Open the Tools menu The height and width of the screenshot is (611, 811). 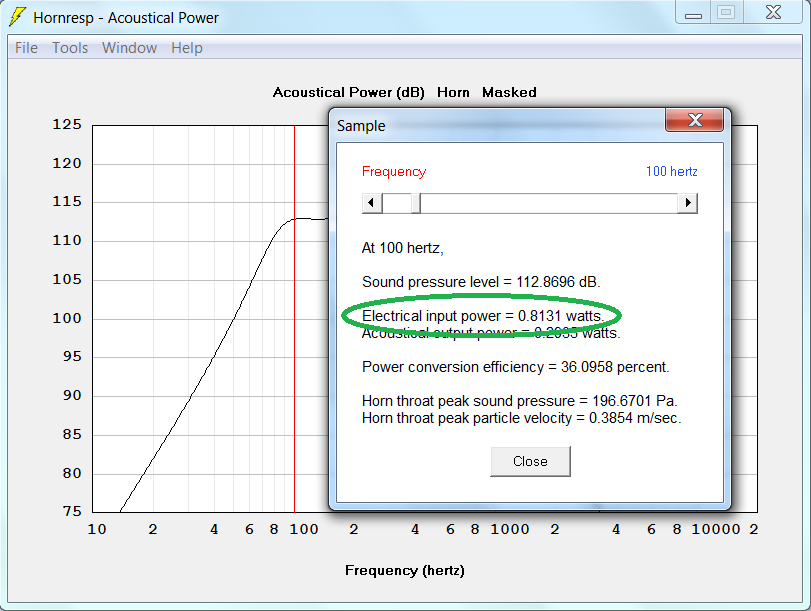[70, 48]
